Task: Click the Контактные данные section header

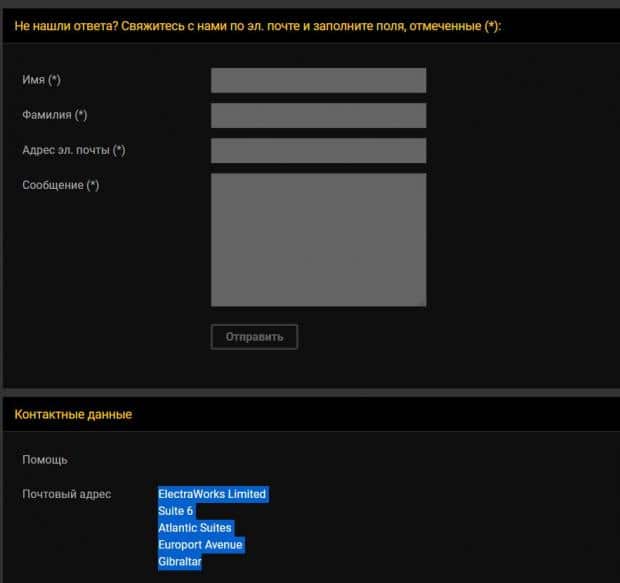Action: 73,414
